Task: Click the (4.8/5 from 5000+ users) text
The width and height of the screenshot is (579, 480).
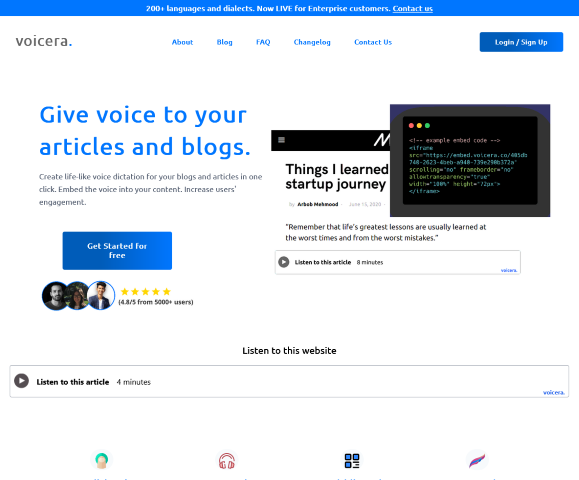Action: point(156,302)
